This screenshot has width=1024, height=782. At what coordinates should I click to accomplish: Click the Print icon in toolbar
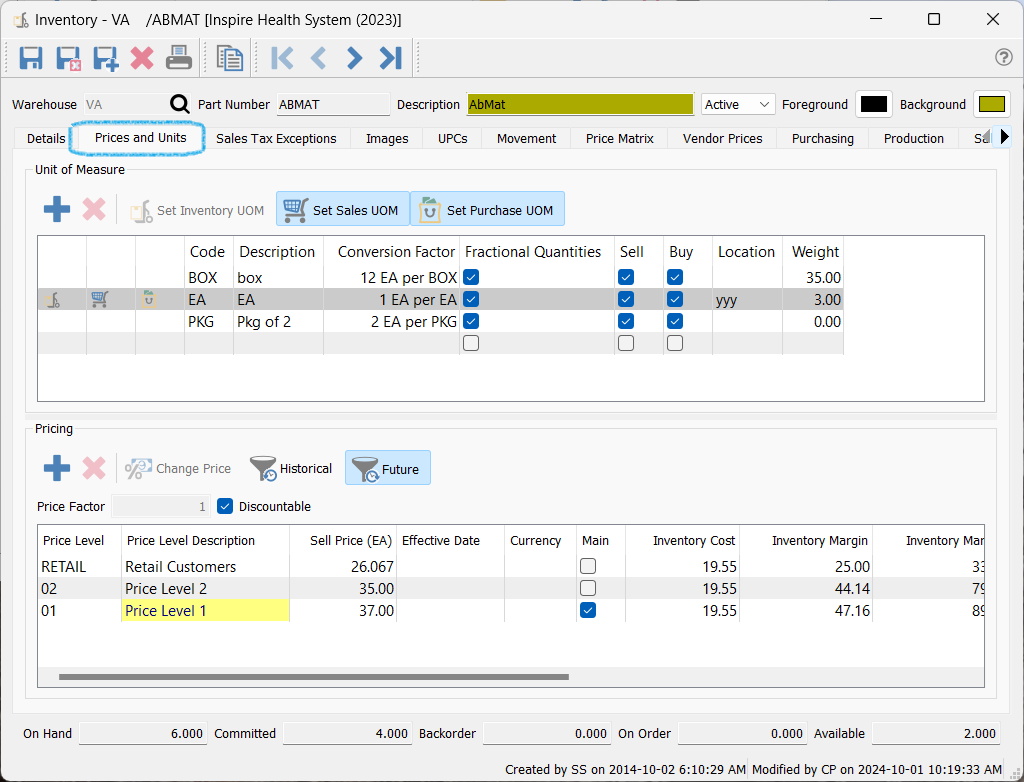tap(179, 58)
